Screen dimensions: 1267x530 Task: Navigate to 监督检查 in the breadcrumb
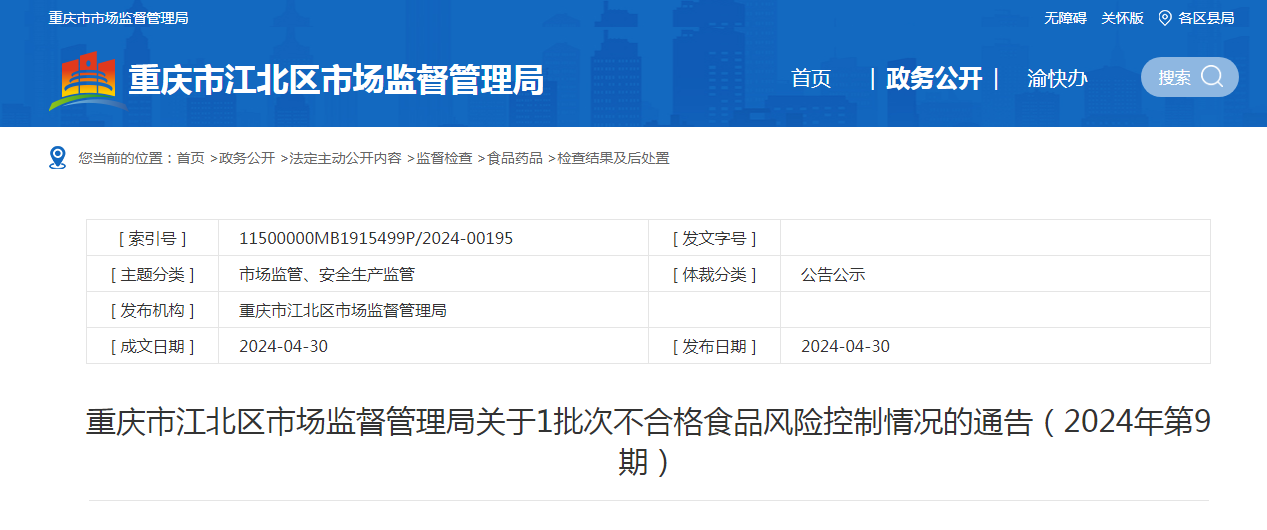(444, 158)
